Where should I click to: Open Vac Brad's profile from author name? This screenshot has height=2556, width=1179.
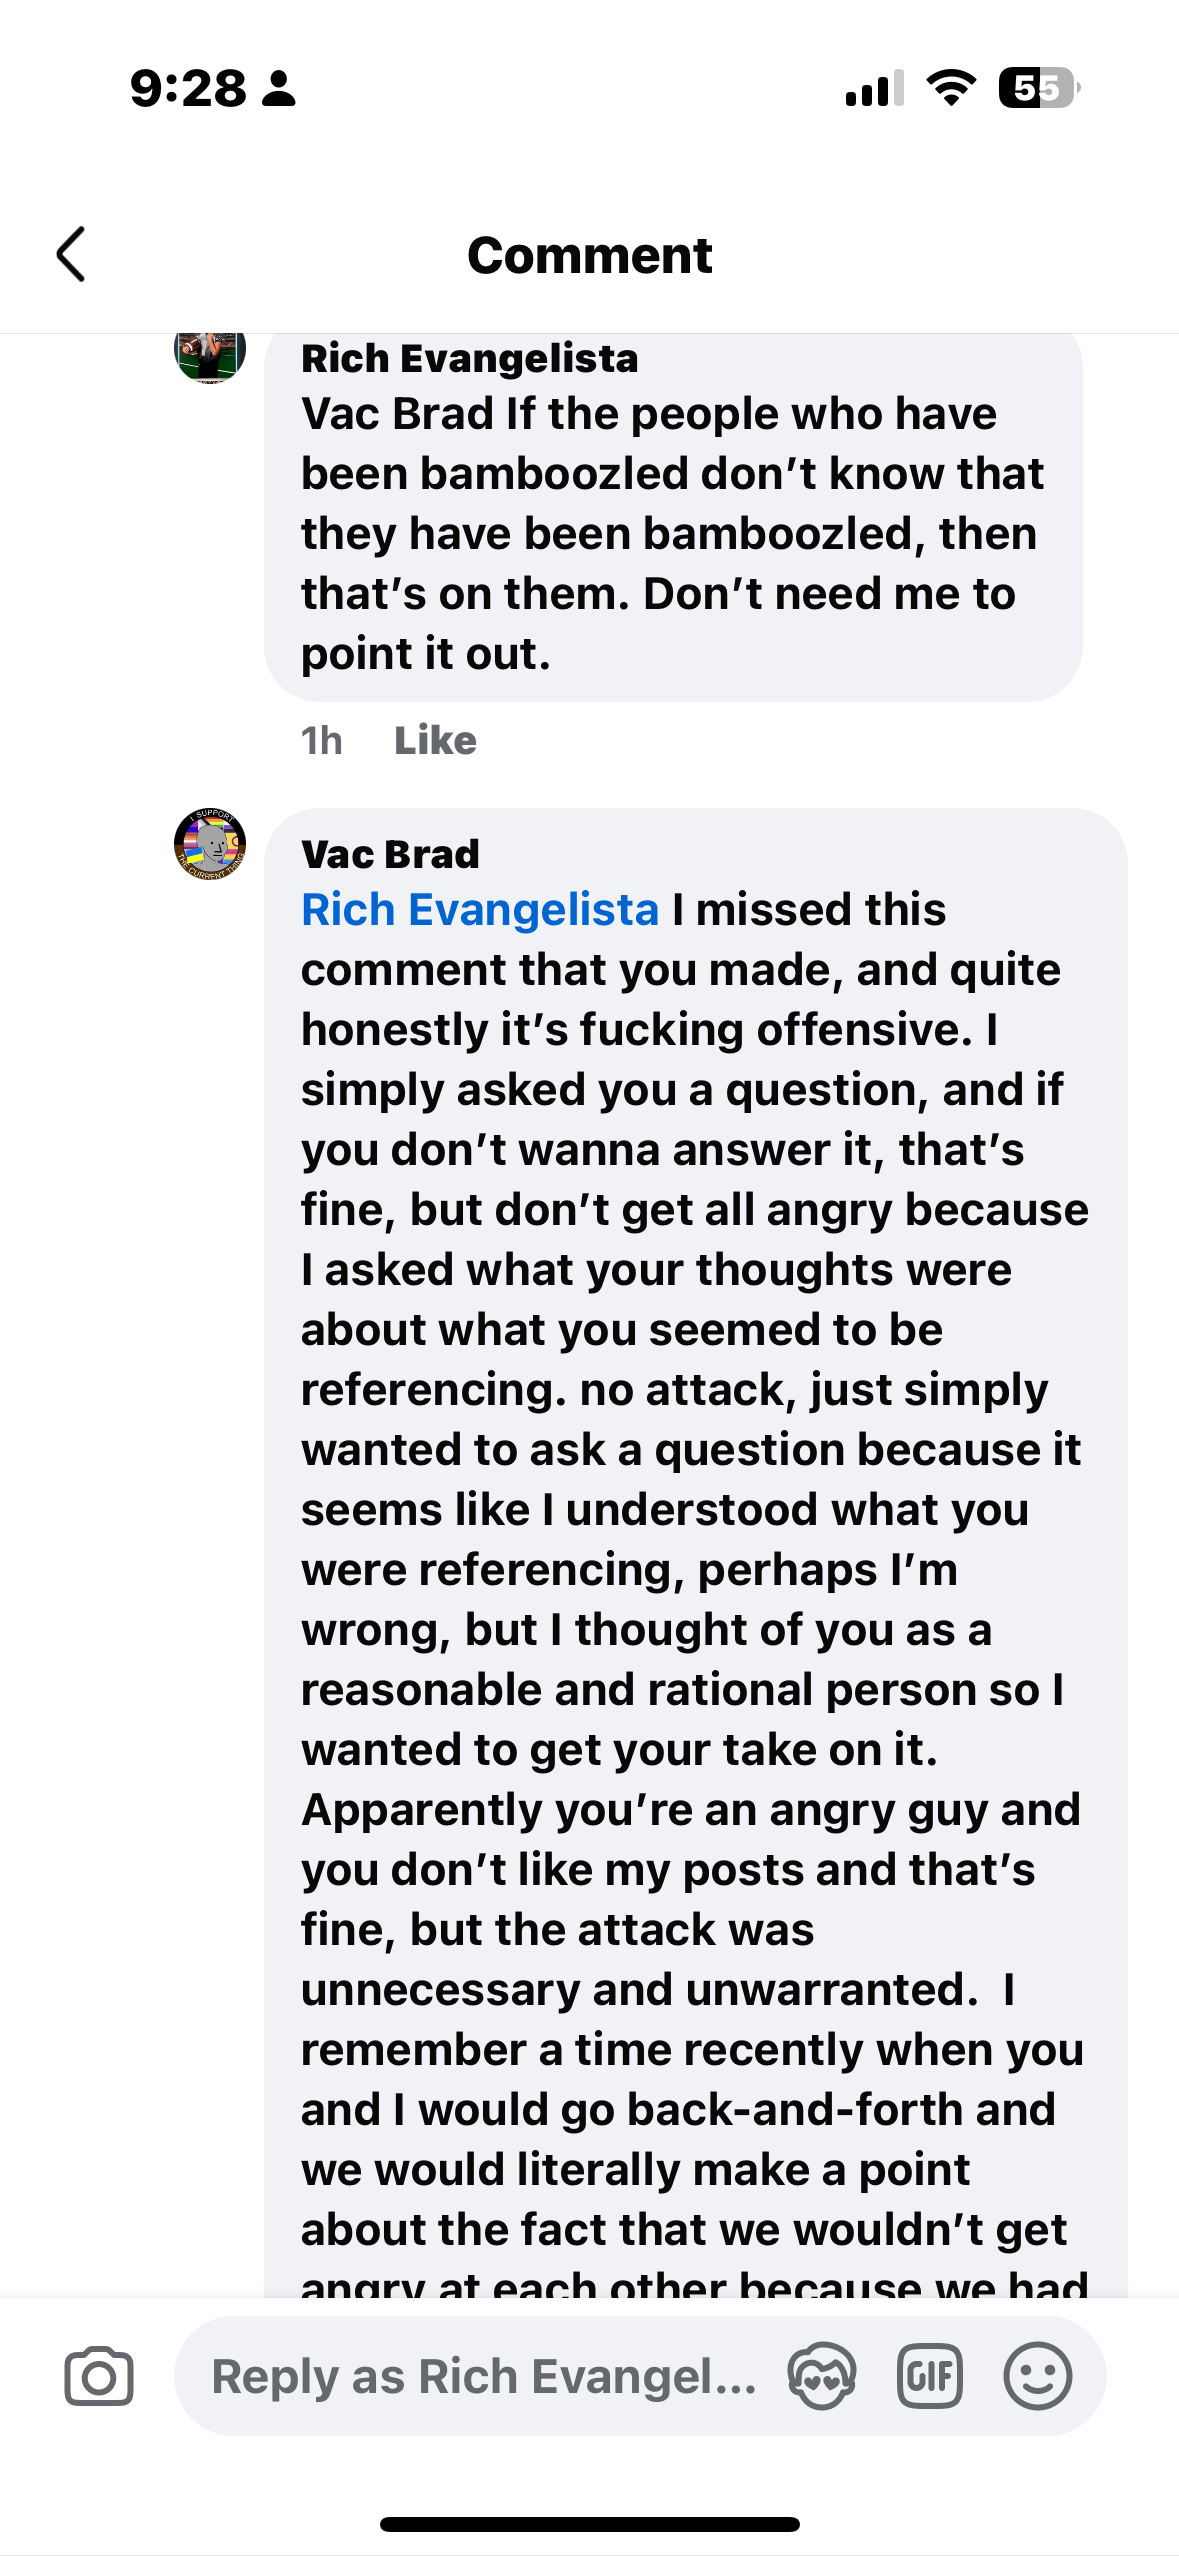pos(390,855)
